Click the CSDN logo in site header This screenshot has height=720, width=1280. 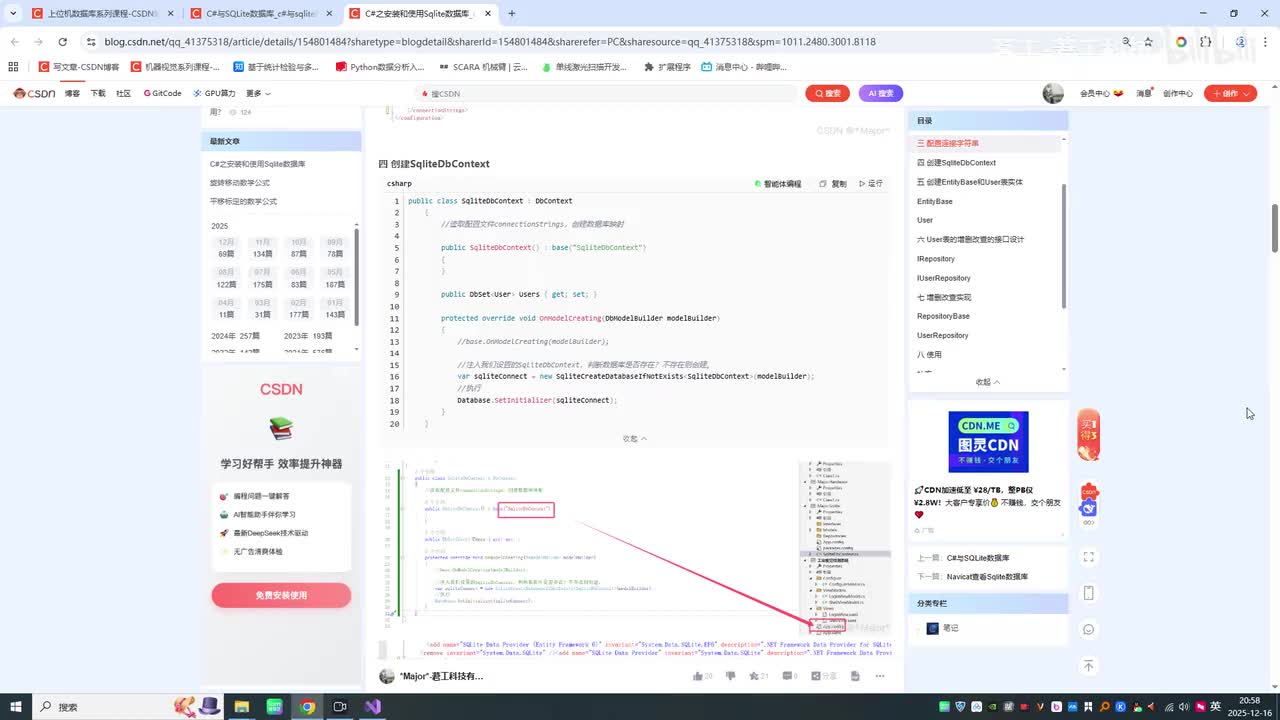(34, 93)
